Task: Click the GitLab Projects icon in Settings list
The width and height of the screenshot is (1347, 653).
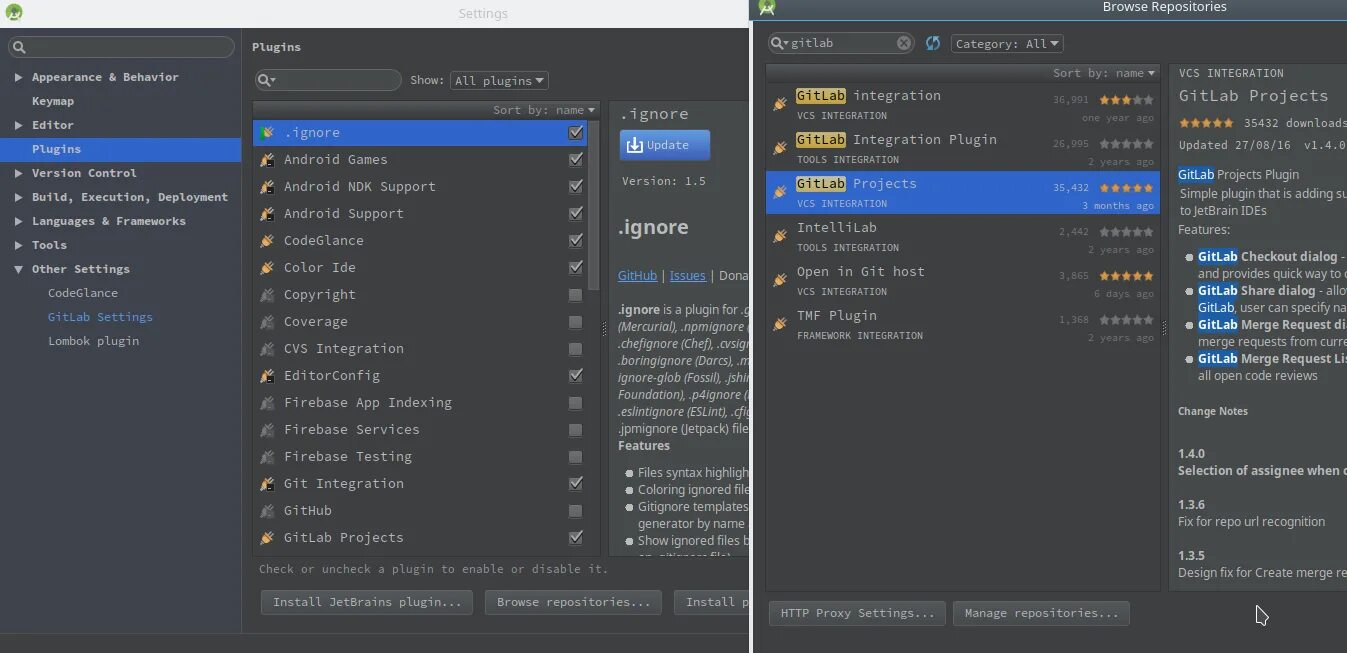Action: coord(267,538)
